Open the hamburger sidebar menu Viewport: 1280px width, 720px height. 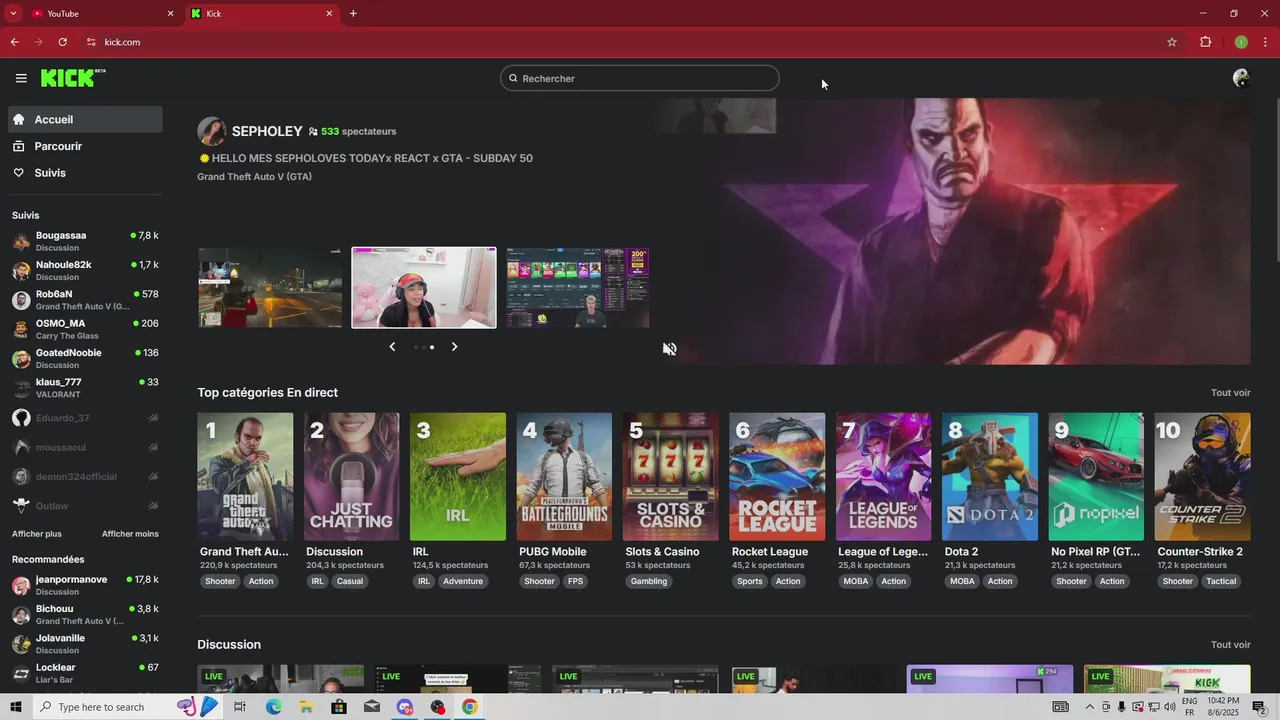tap(21, 78)
